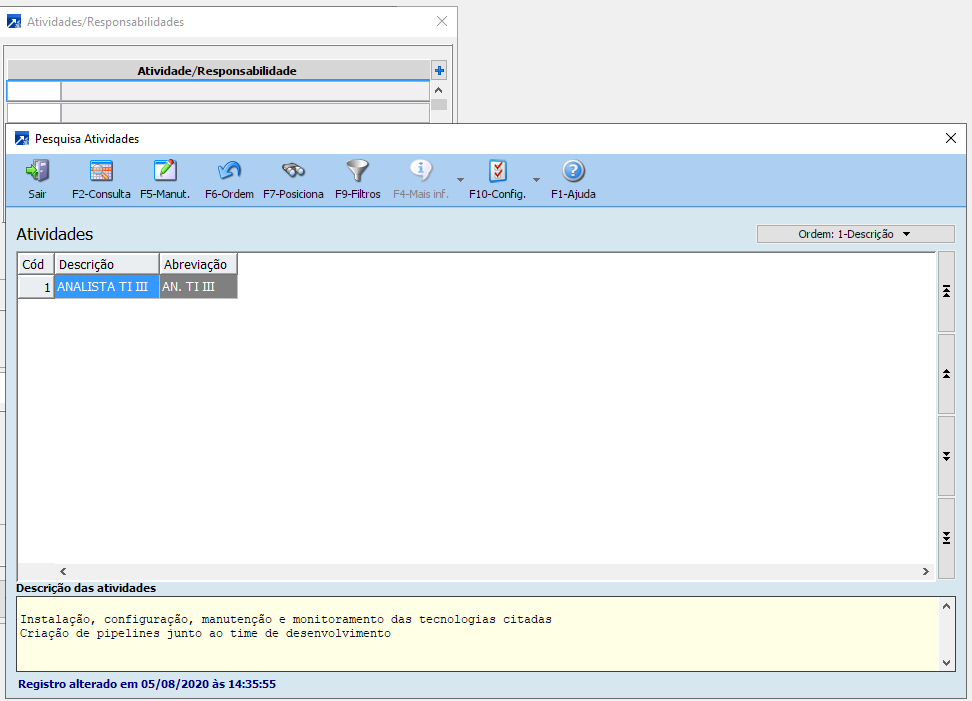Click the F6-Ordem sort icon

pos(229,171)
